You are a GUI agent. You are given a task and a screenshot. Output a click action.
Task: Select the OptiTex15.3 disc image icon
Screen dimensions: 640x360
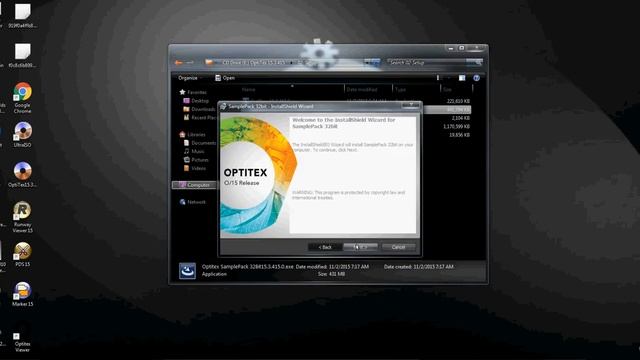point(22,174)
